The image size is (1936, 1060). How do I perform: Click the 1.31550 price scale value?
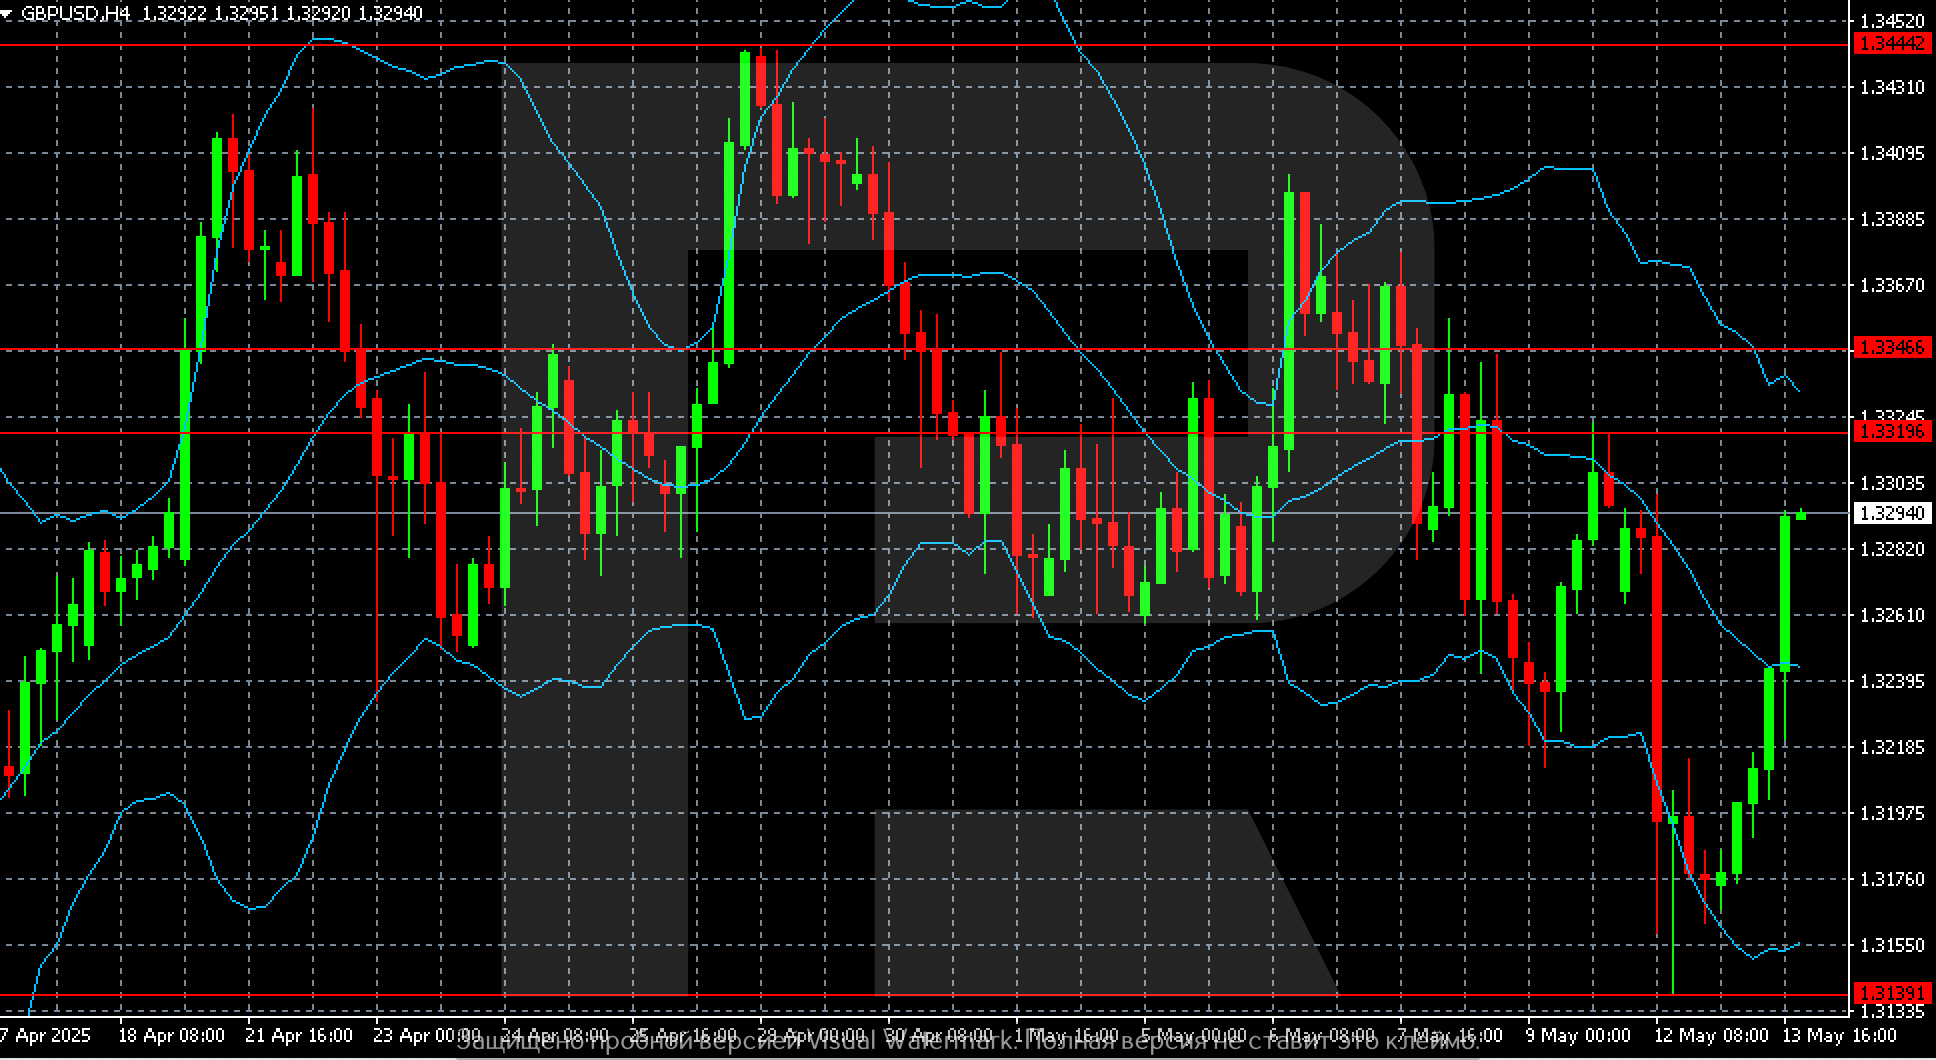(1891, 945)
